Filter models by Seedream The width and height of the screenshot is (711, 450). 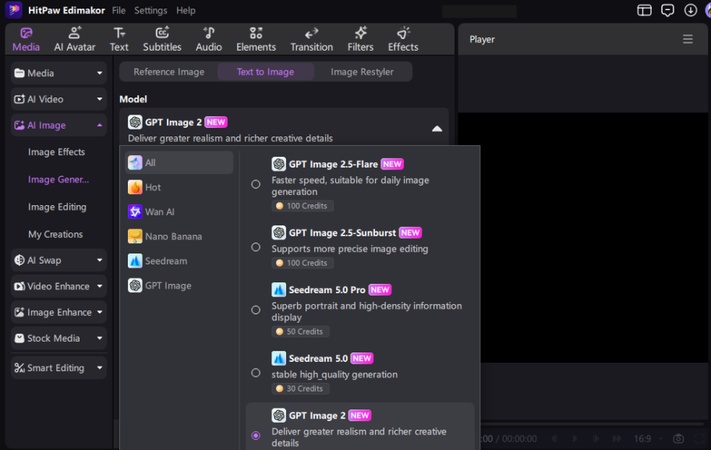[179, 261]
